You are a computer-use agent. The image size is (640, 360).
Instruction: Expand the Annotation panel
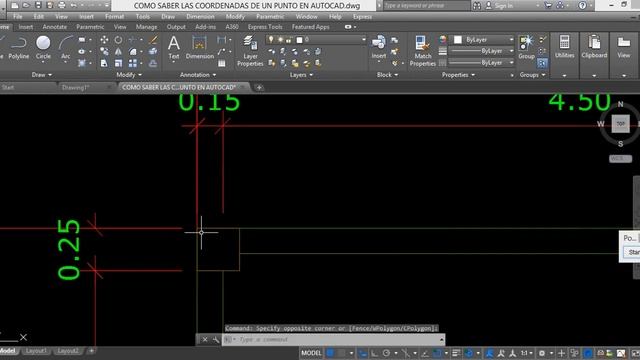pyautogui.click(x=198, y=75)
